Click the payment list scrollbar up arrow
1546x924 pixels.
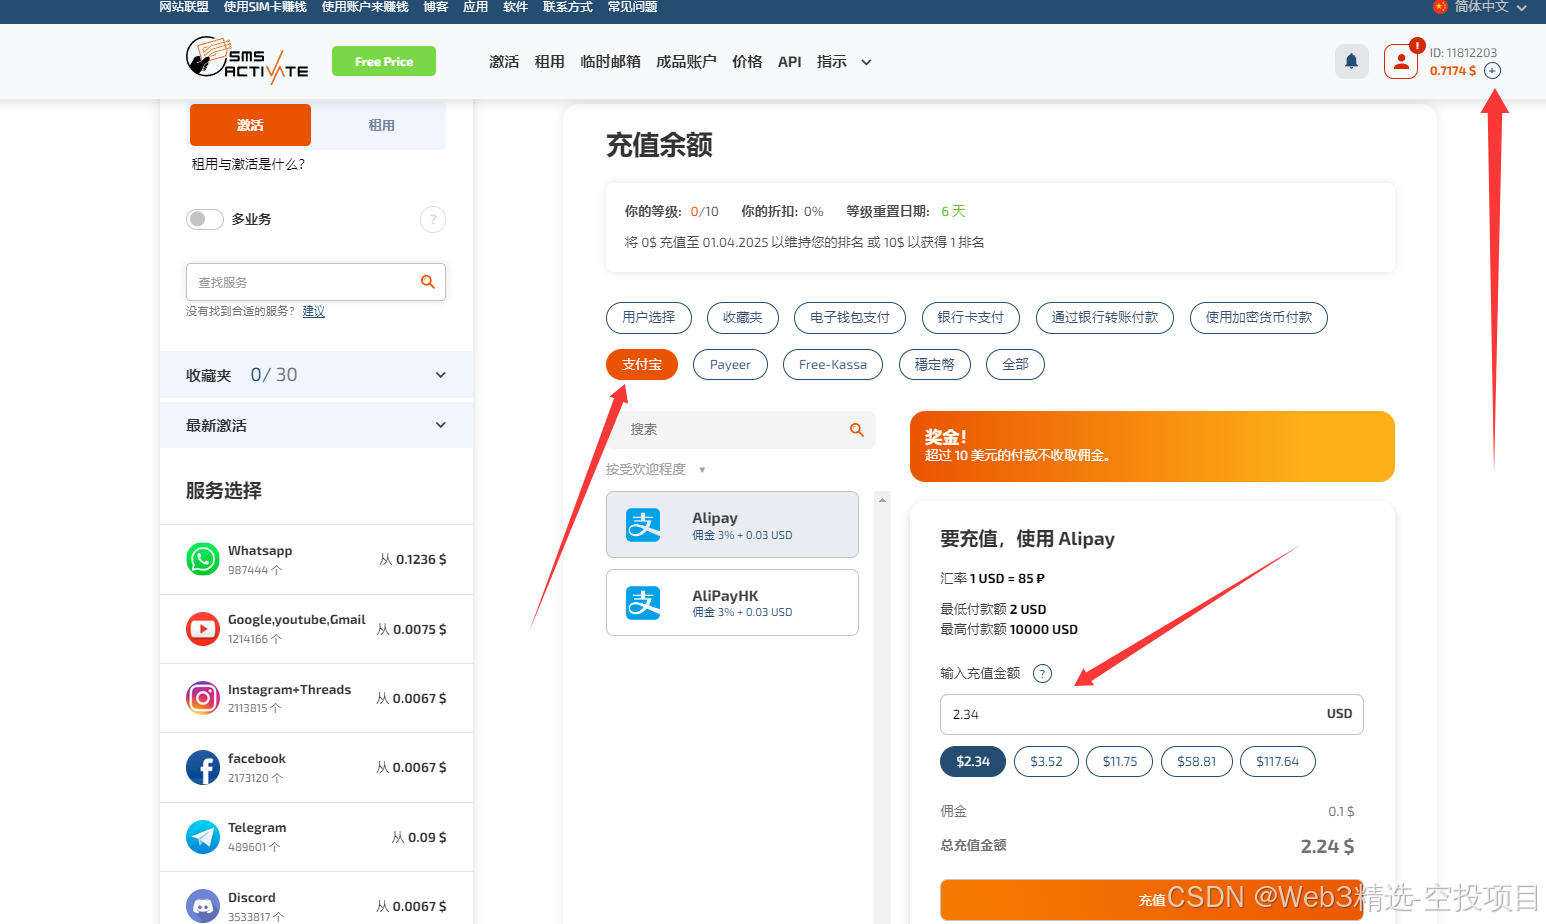pos(882,499)
